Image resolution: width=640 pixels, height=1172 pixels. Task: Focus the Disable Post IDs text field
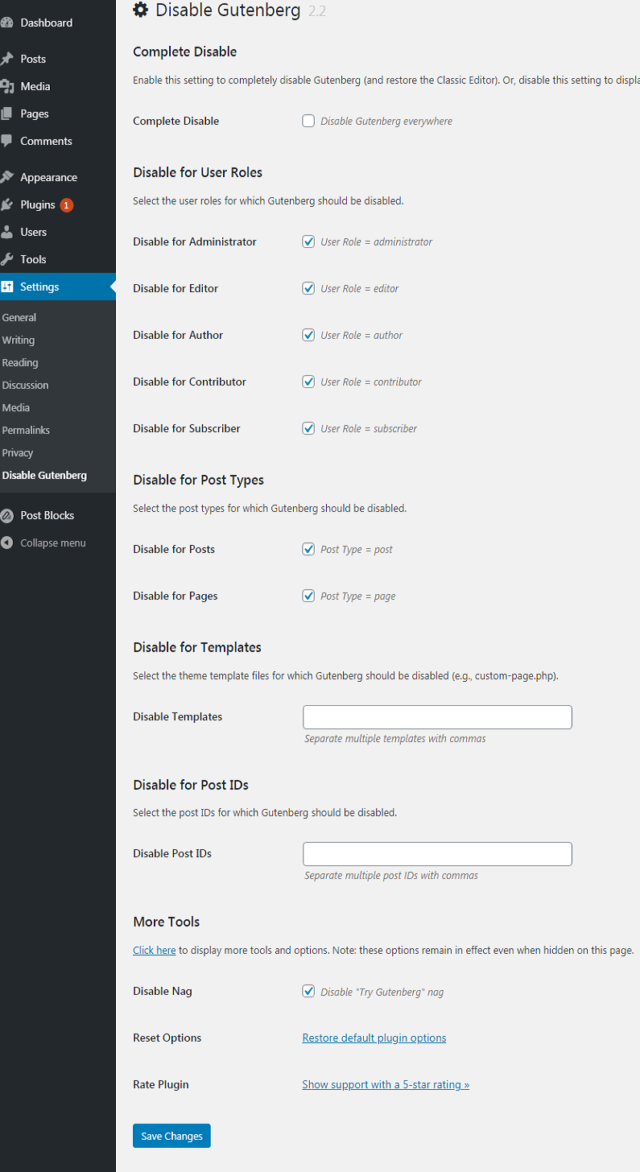[x=437, y=854]
